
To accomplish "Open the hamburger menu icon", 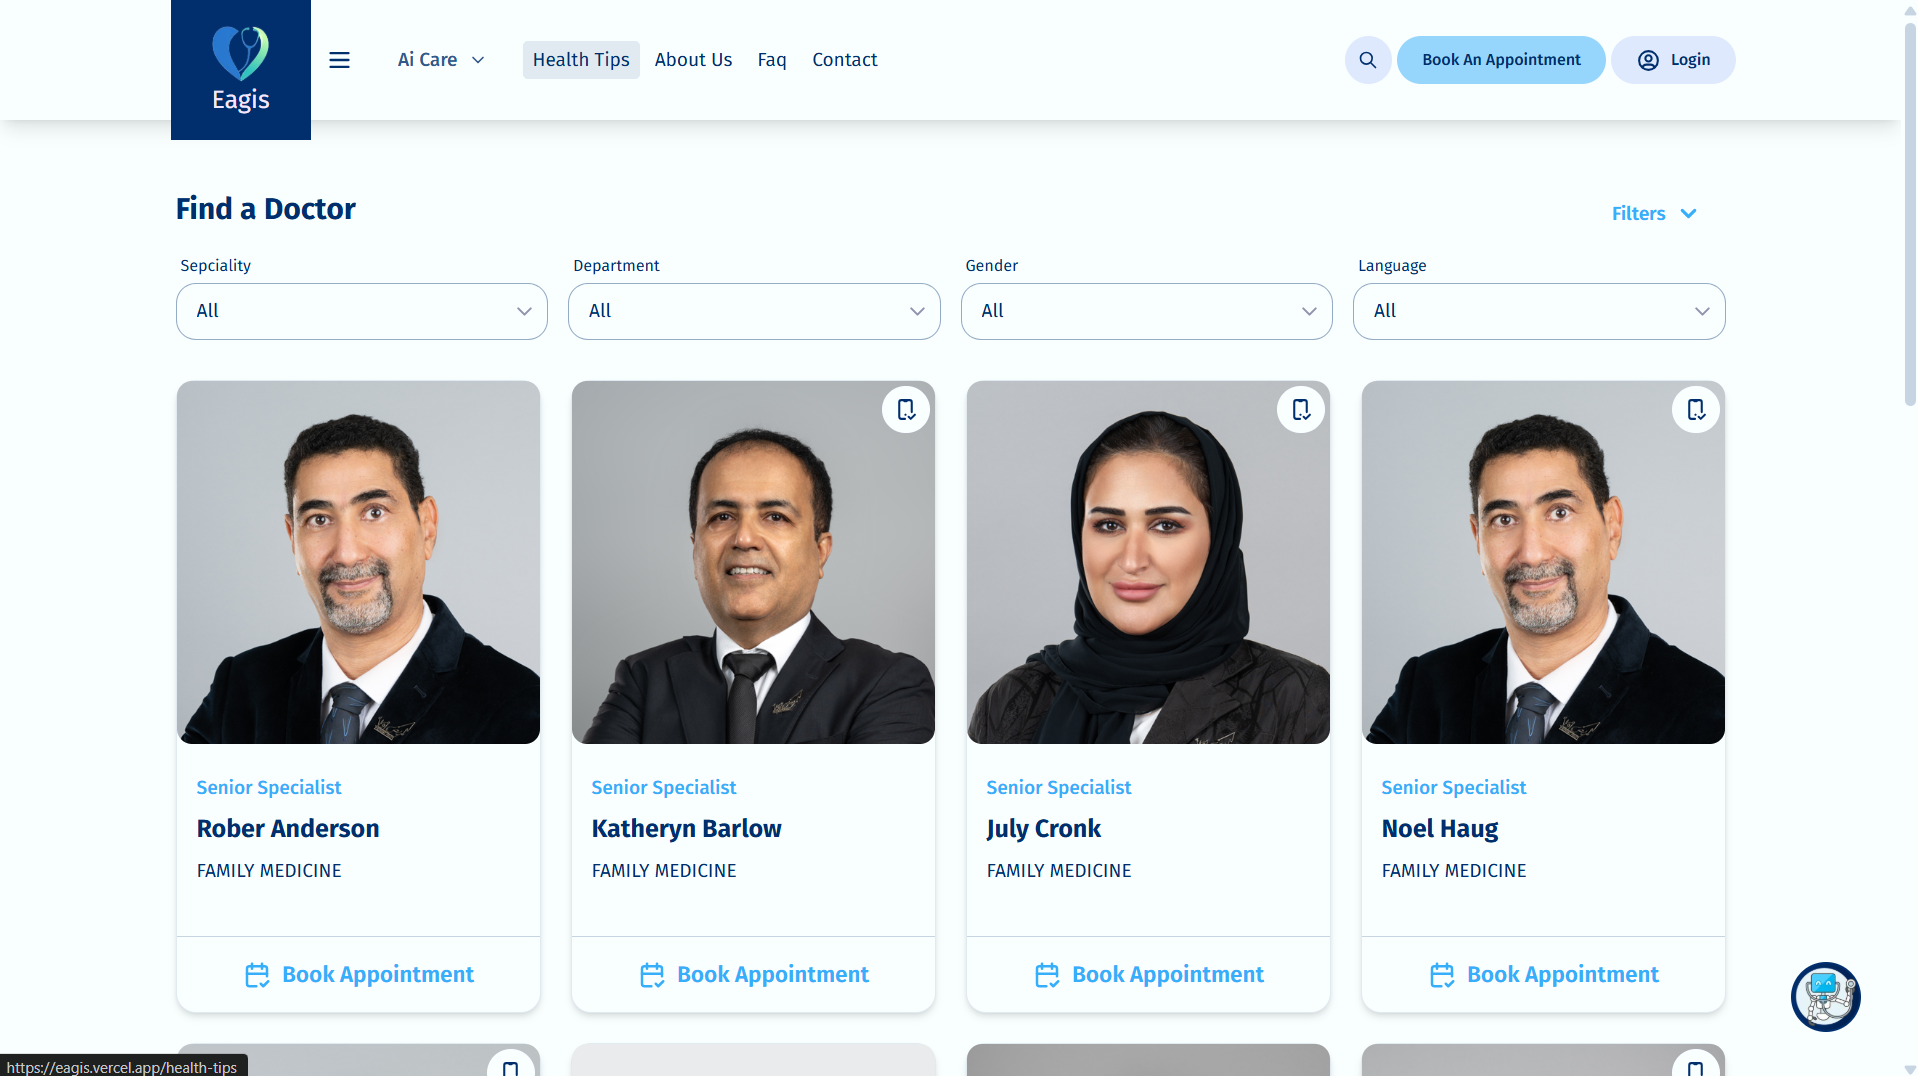I will [339, 60].
